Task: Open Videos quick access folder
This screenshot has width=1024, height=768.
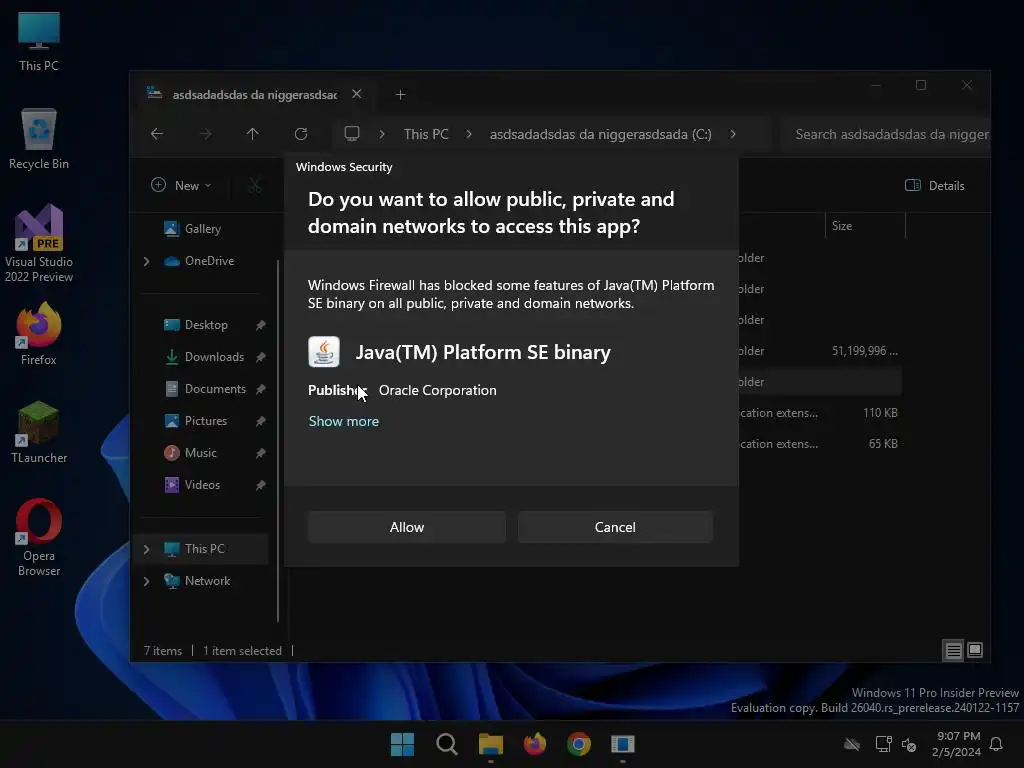Action: pos(202,485)
